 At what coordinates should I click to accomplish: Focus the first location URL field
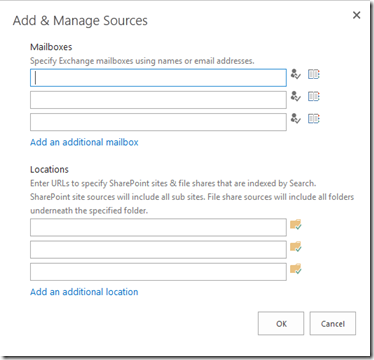coord(158,227)
